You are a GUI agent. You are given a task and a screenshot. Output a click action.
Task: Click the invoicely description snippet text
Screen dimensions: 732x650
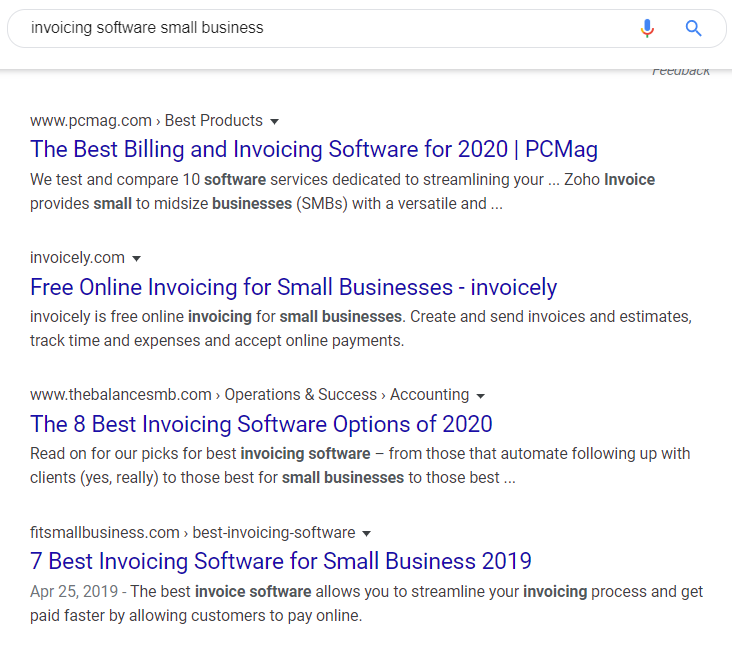360,328
